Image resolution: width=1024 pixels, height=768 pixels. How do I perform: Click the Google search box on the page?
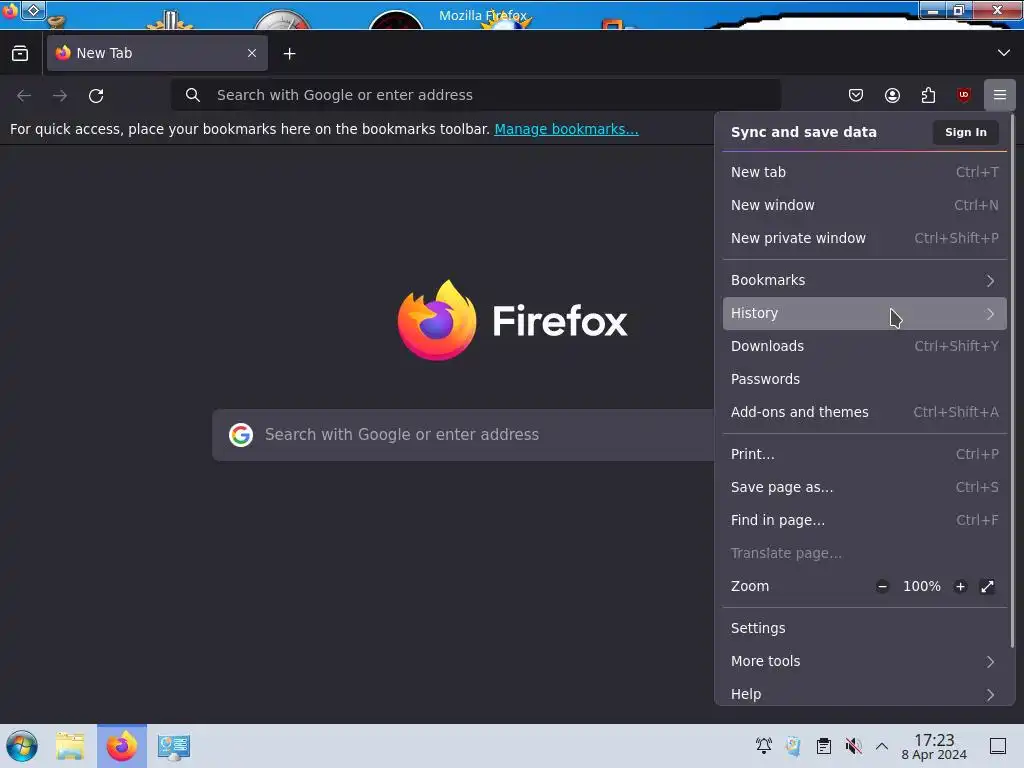(x=464, y=435)
